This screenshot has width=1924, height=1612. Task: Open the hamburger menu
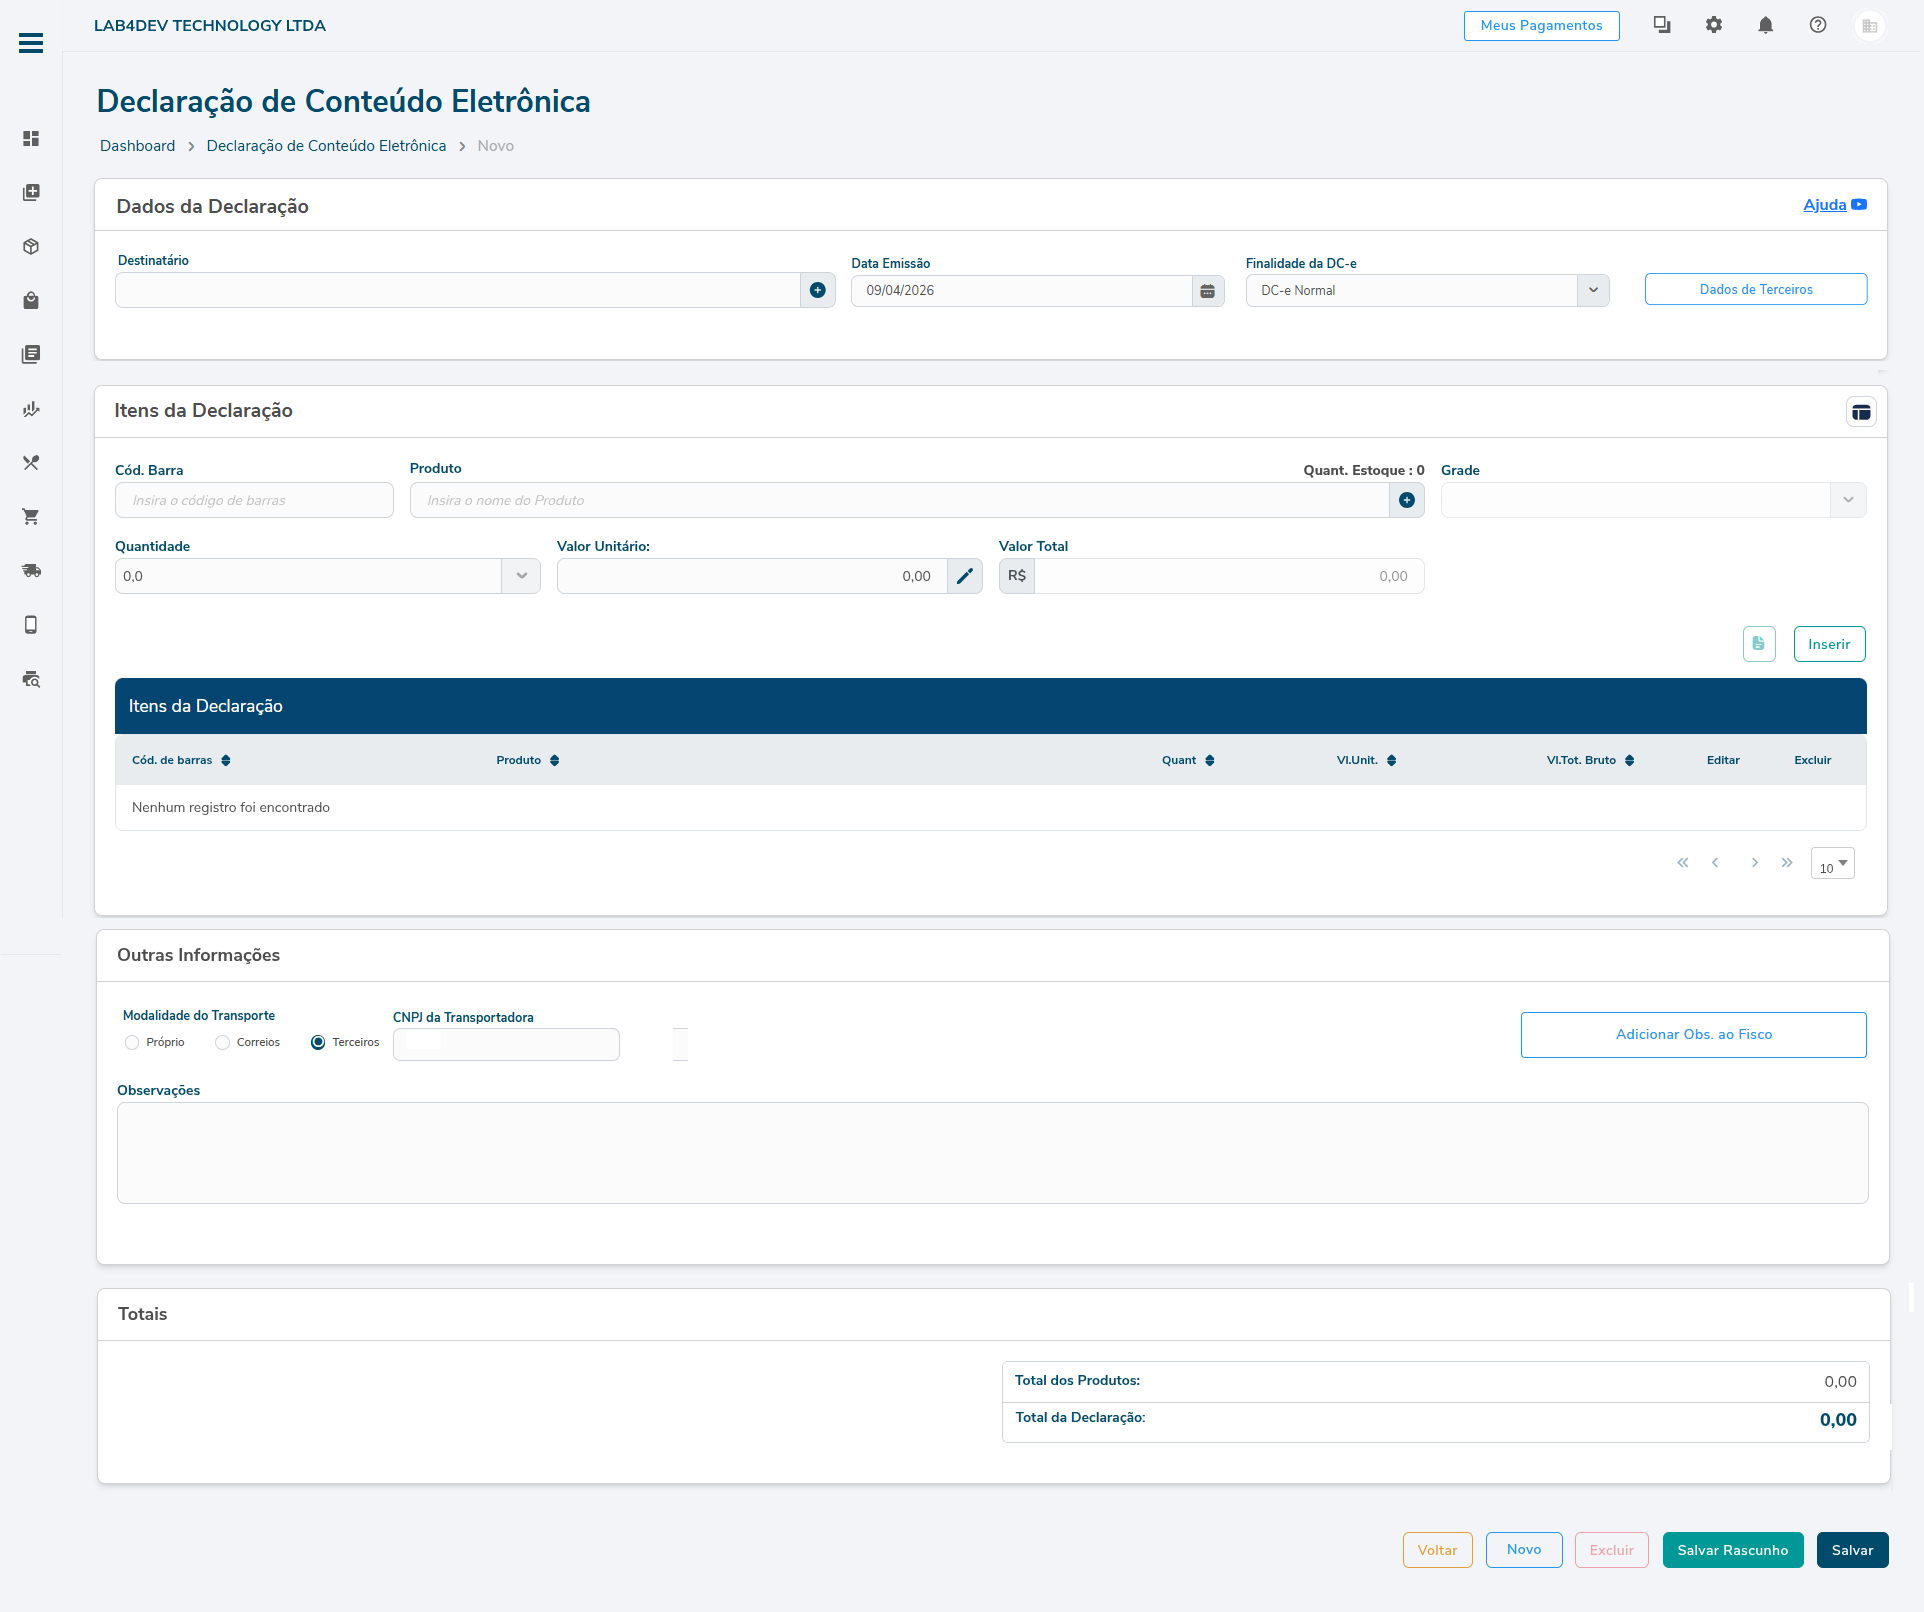point(31,43)
